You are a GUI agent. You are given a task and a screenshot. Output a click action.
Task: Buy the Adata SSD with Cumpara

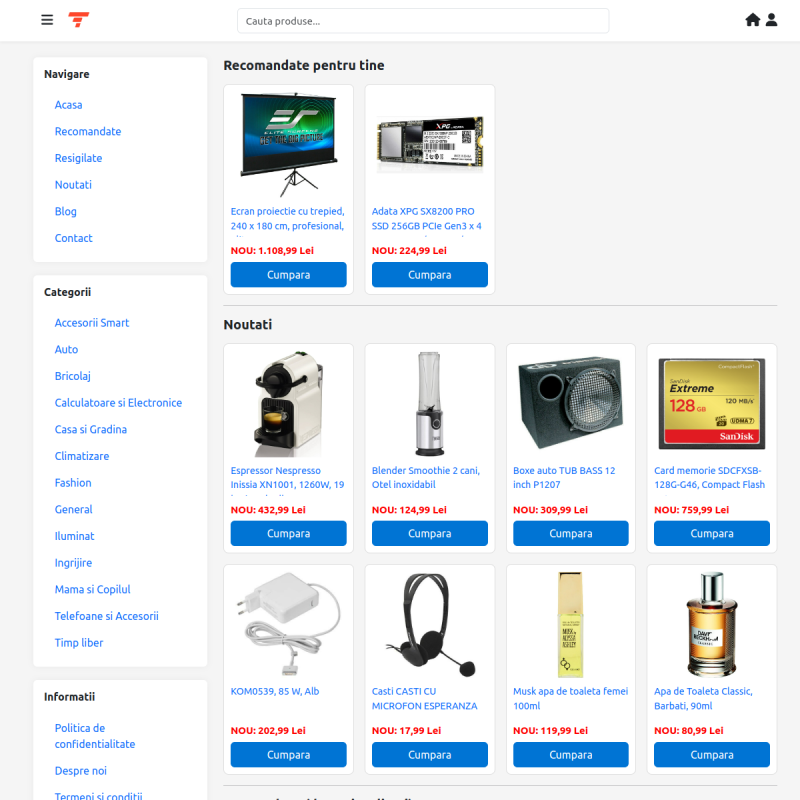click(x=430, y=275)
